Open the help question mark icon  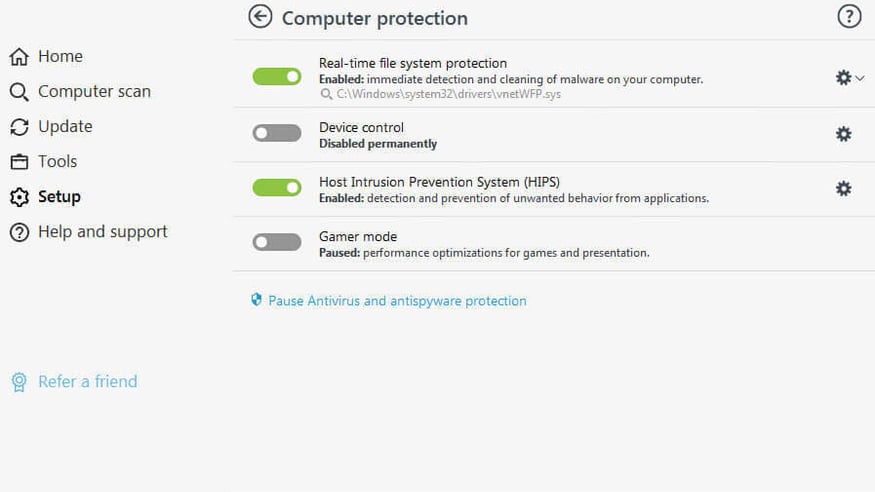[848, 16]
